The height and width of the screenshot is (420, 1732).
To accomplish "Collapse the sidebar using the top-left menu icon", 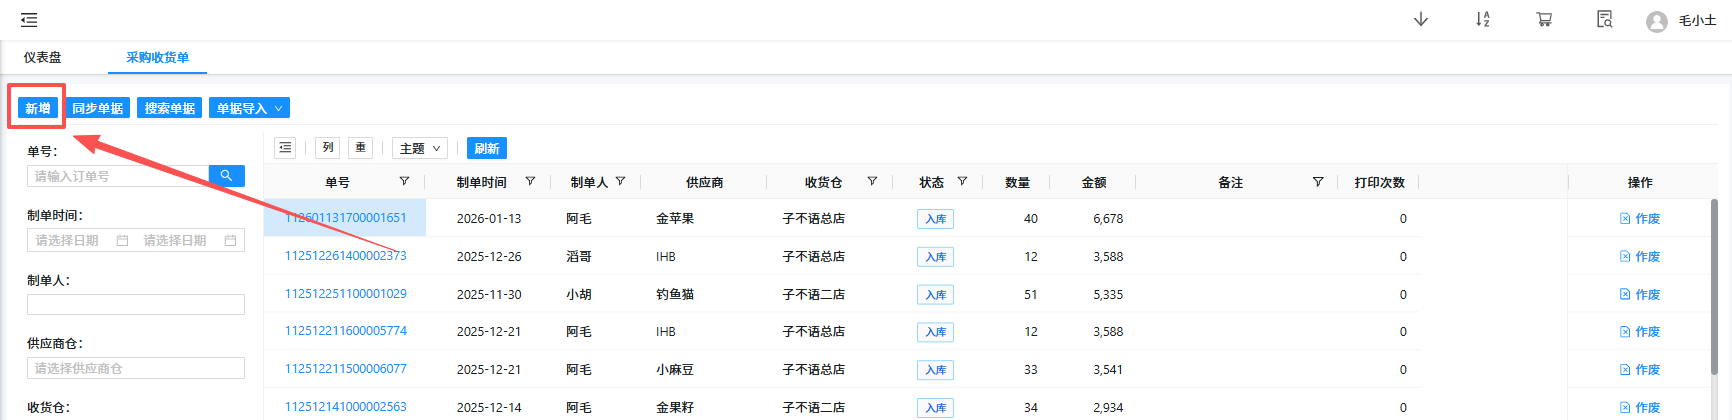I will [x=29, y=20].
